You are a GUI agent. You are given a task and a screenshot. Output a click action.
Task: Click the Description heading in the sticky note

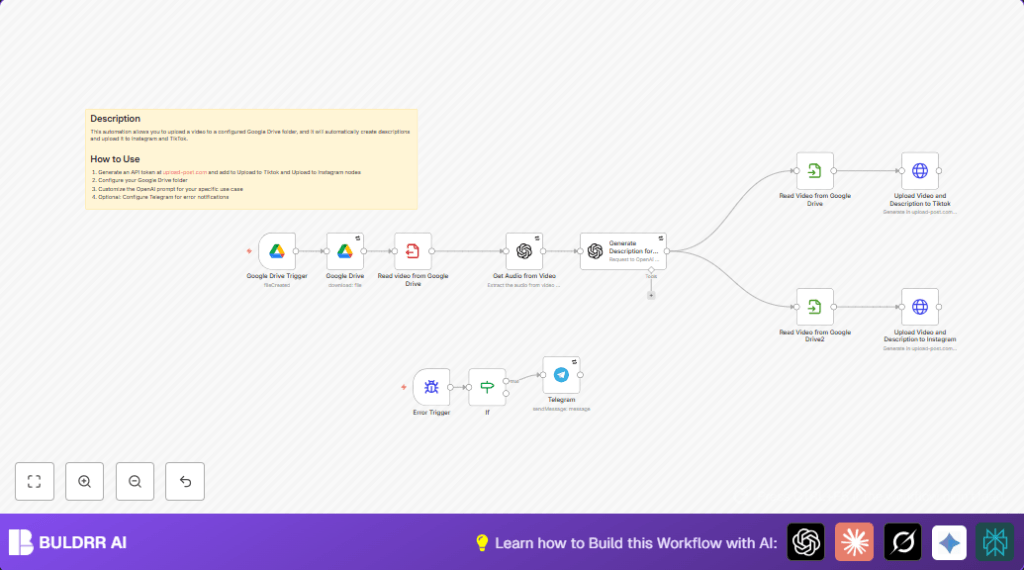115,119
